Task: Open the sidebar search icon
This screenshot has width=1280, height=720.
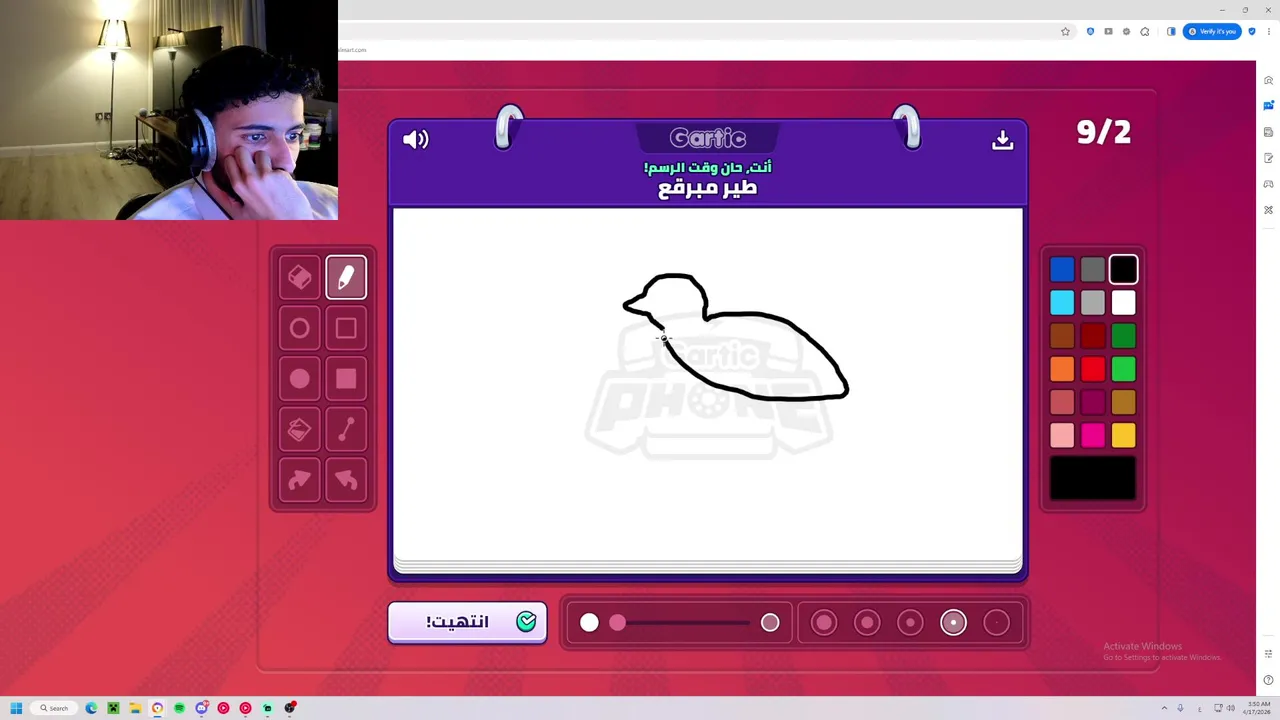Action: coord(1268,80)
